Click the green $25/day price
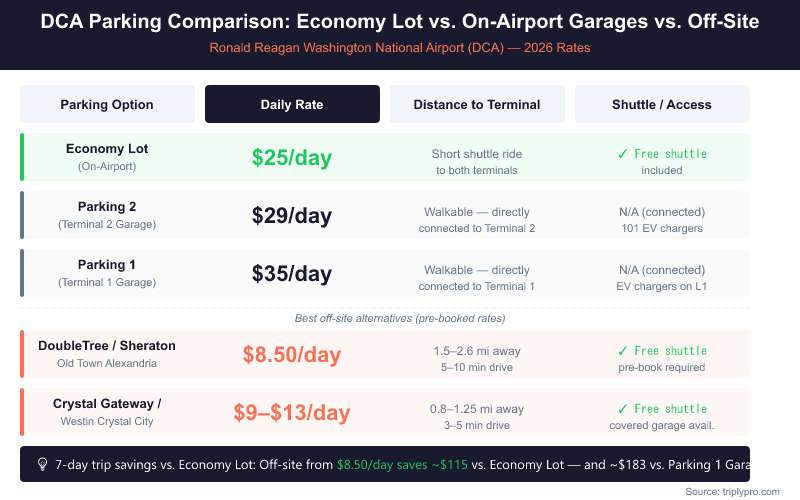This screenshot has height=500, width=800. point(292,158)
